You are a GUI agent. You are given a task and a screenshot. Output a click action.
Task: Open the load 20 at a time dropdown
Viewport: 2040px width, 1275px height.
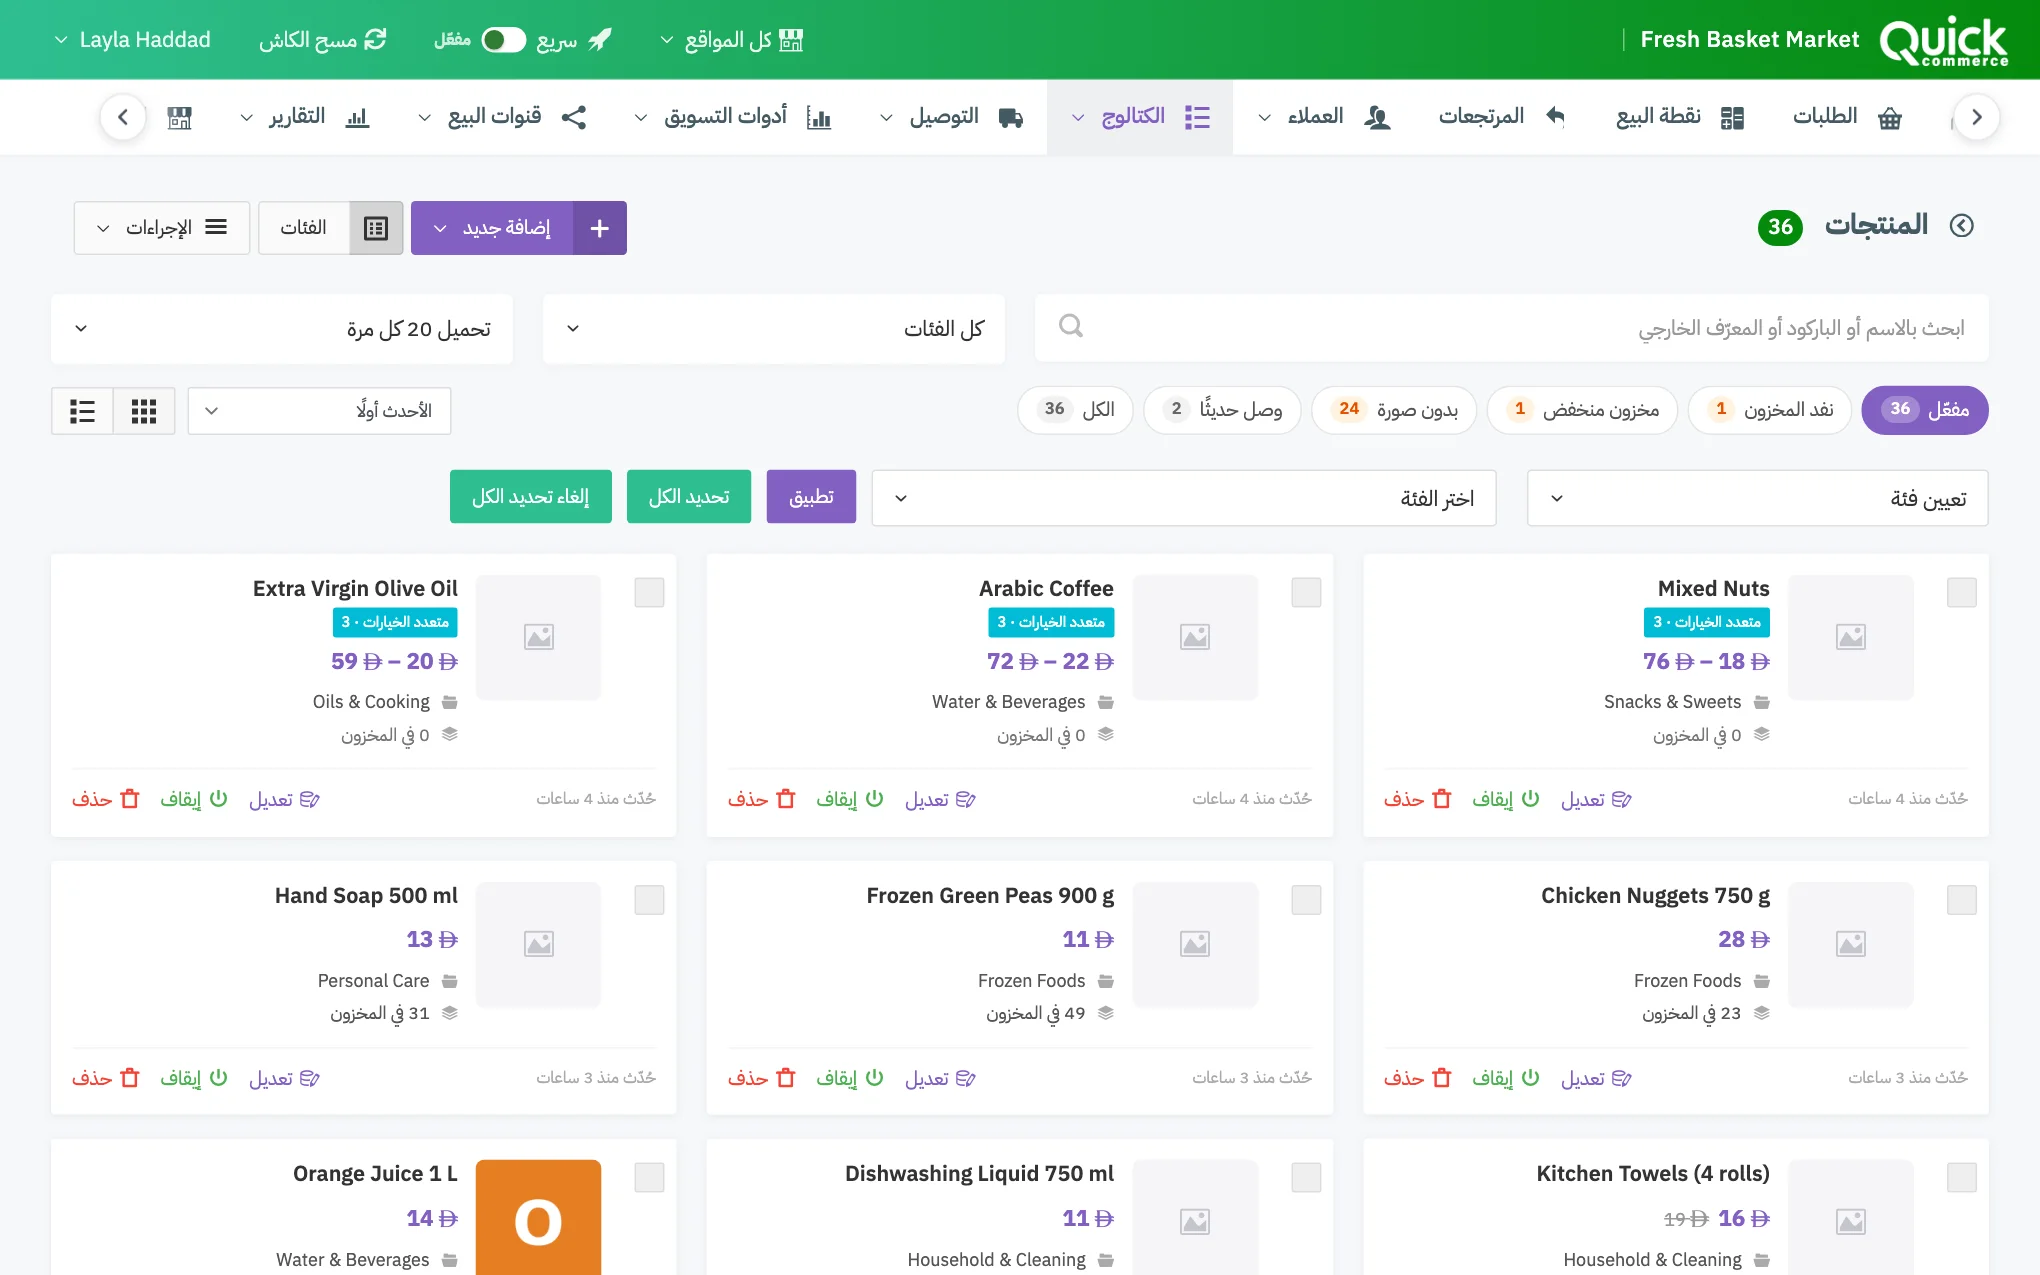(x=282, y=329)
